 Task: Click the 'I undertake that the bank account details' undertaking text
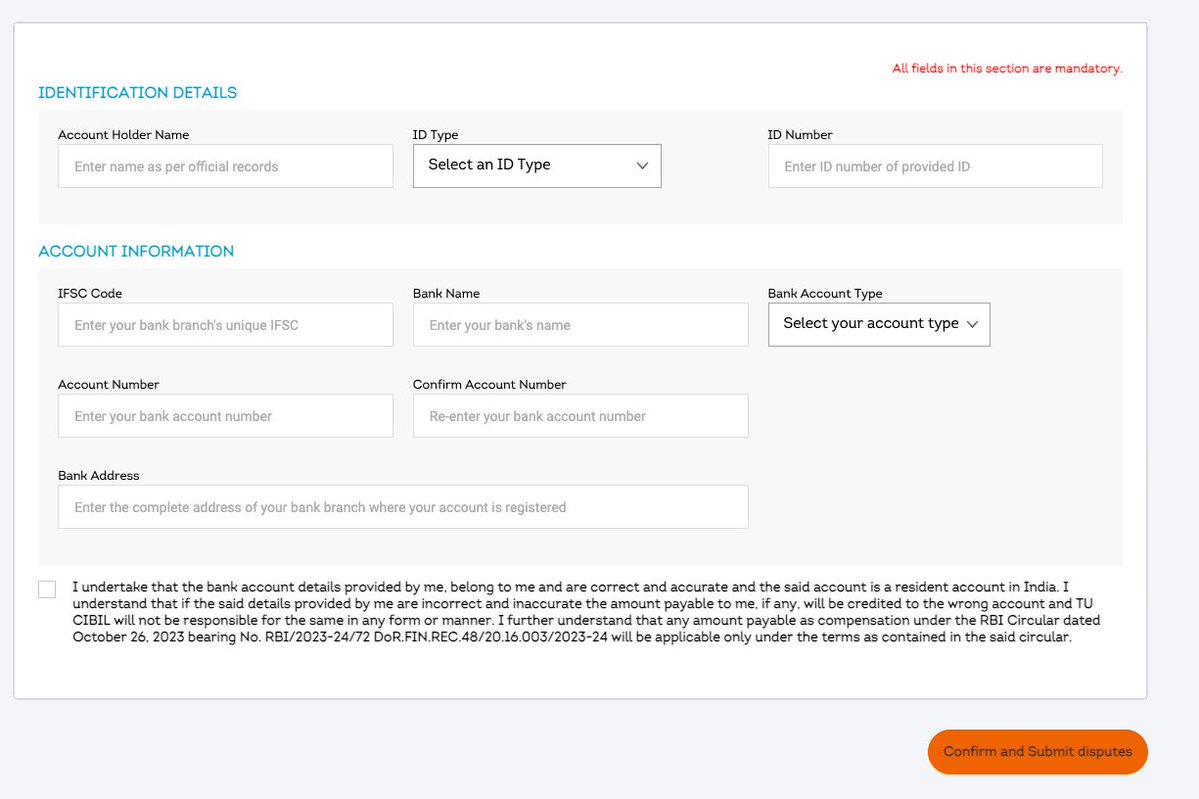pos(586,612)
